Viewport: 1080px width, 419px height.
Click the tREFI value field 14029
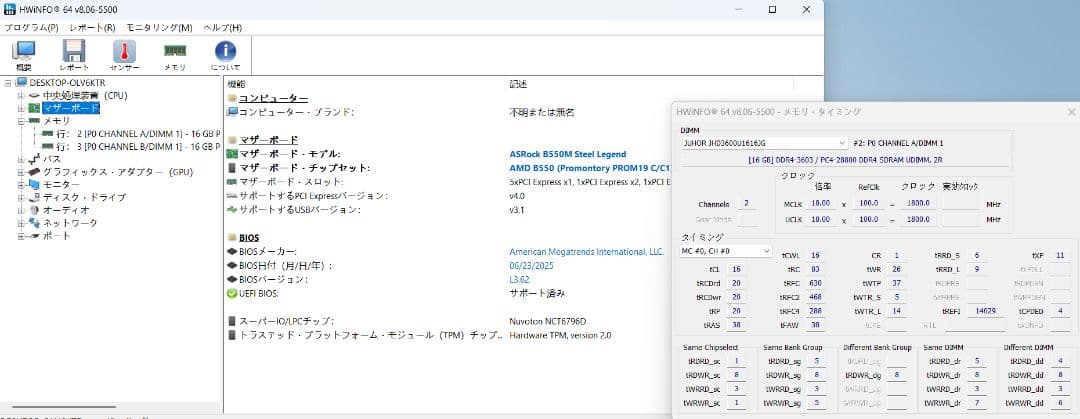pyautogui.click(x=986, y=311)
